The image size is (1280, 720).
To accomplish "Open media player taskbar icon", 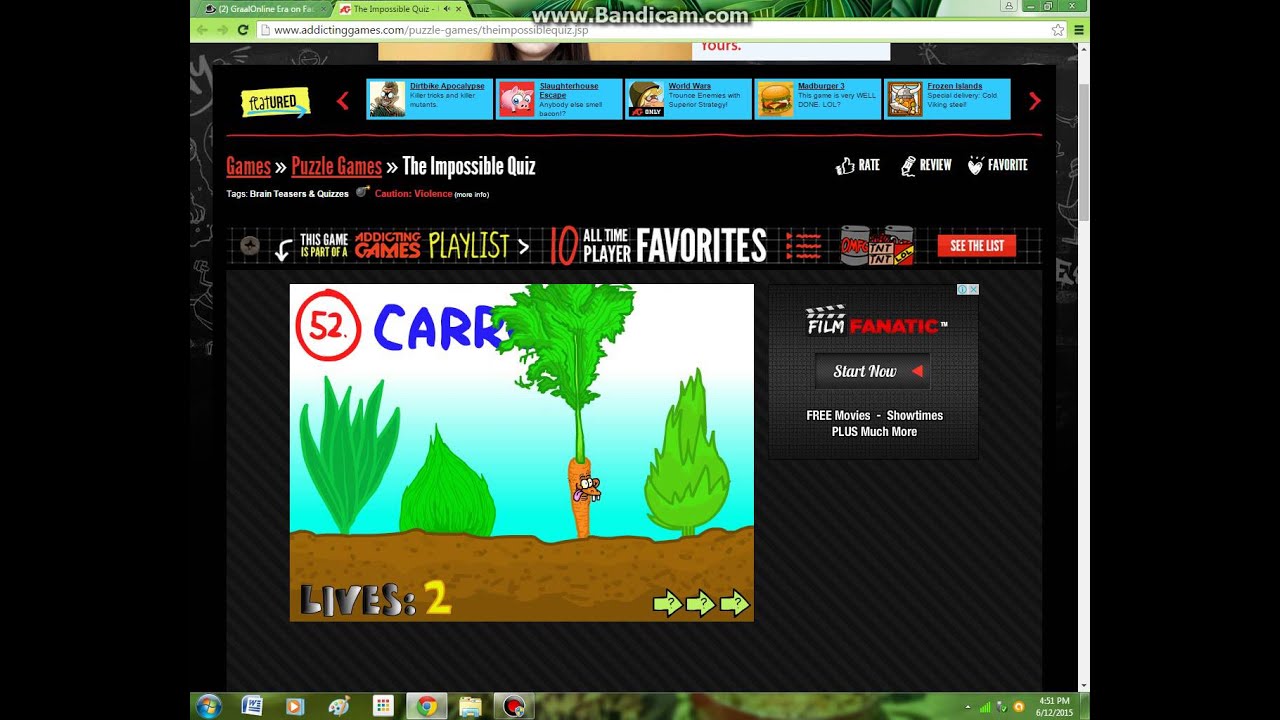I will pyautogui.click(x=295, y=706).
